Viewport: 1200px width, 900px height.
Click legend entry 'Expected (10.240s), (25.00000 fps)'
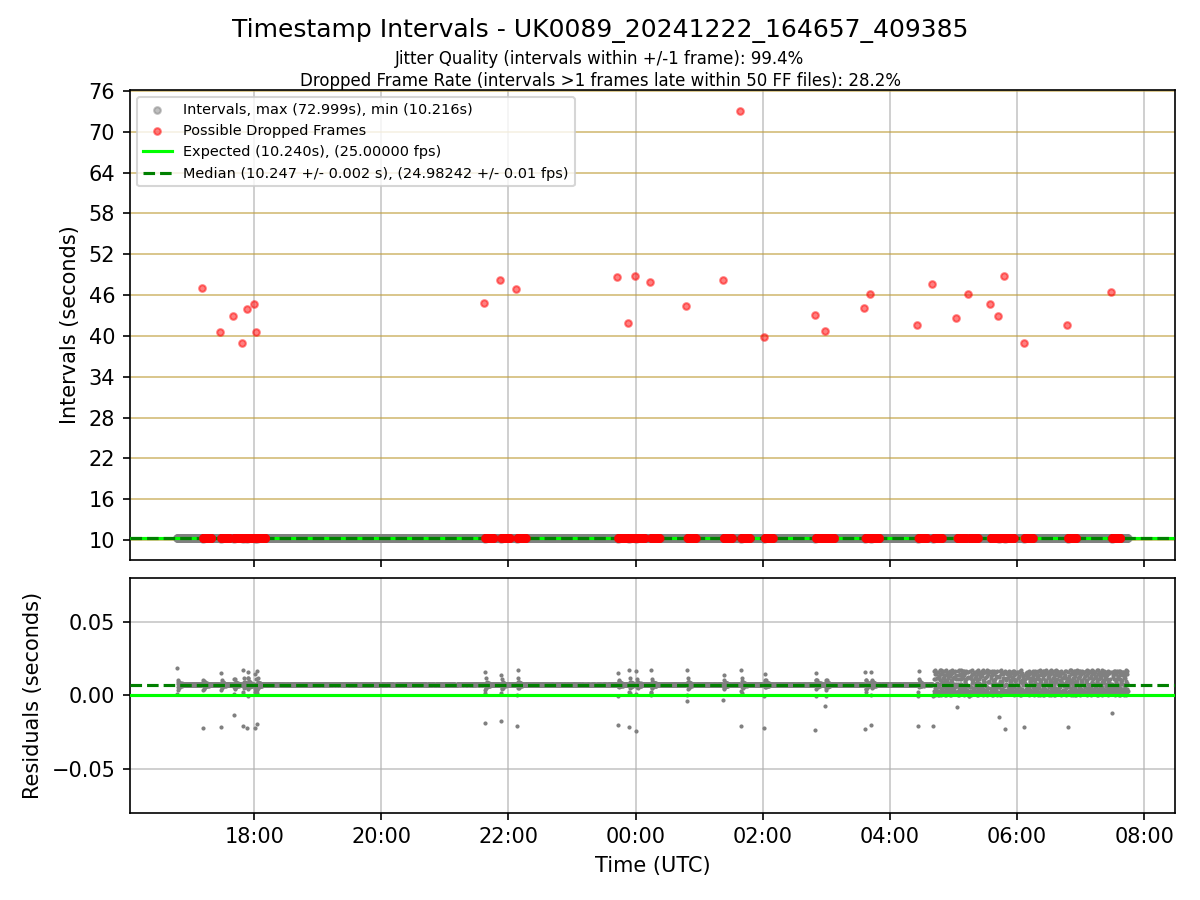[x=312, y=151]
